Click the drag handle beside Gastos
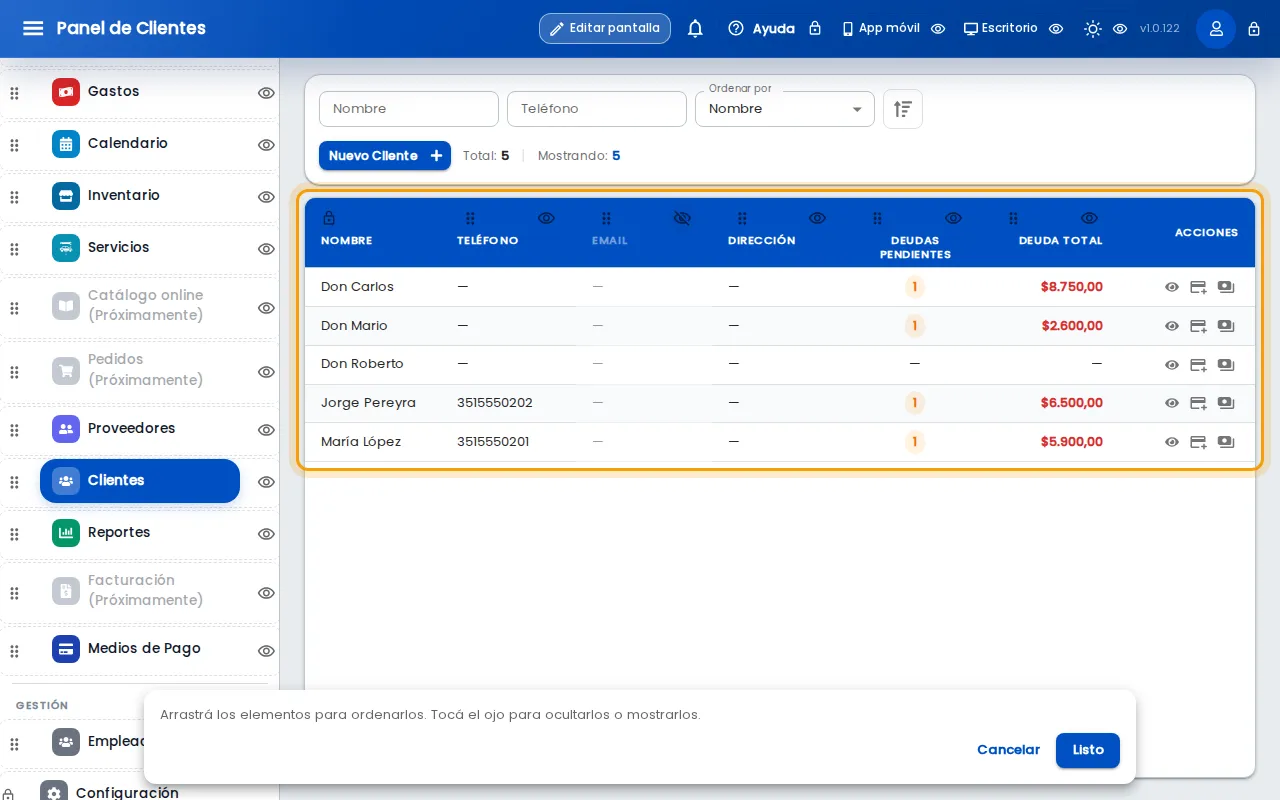 tap(14, 93)
